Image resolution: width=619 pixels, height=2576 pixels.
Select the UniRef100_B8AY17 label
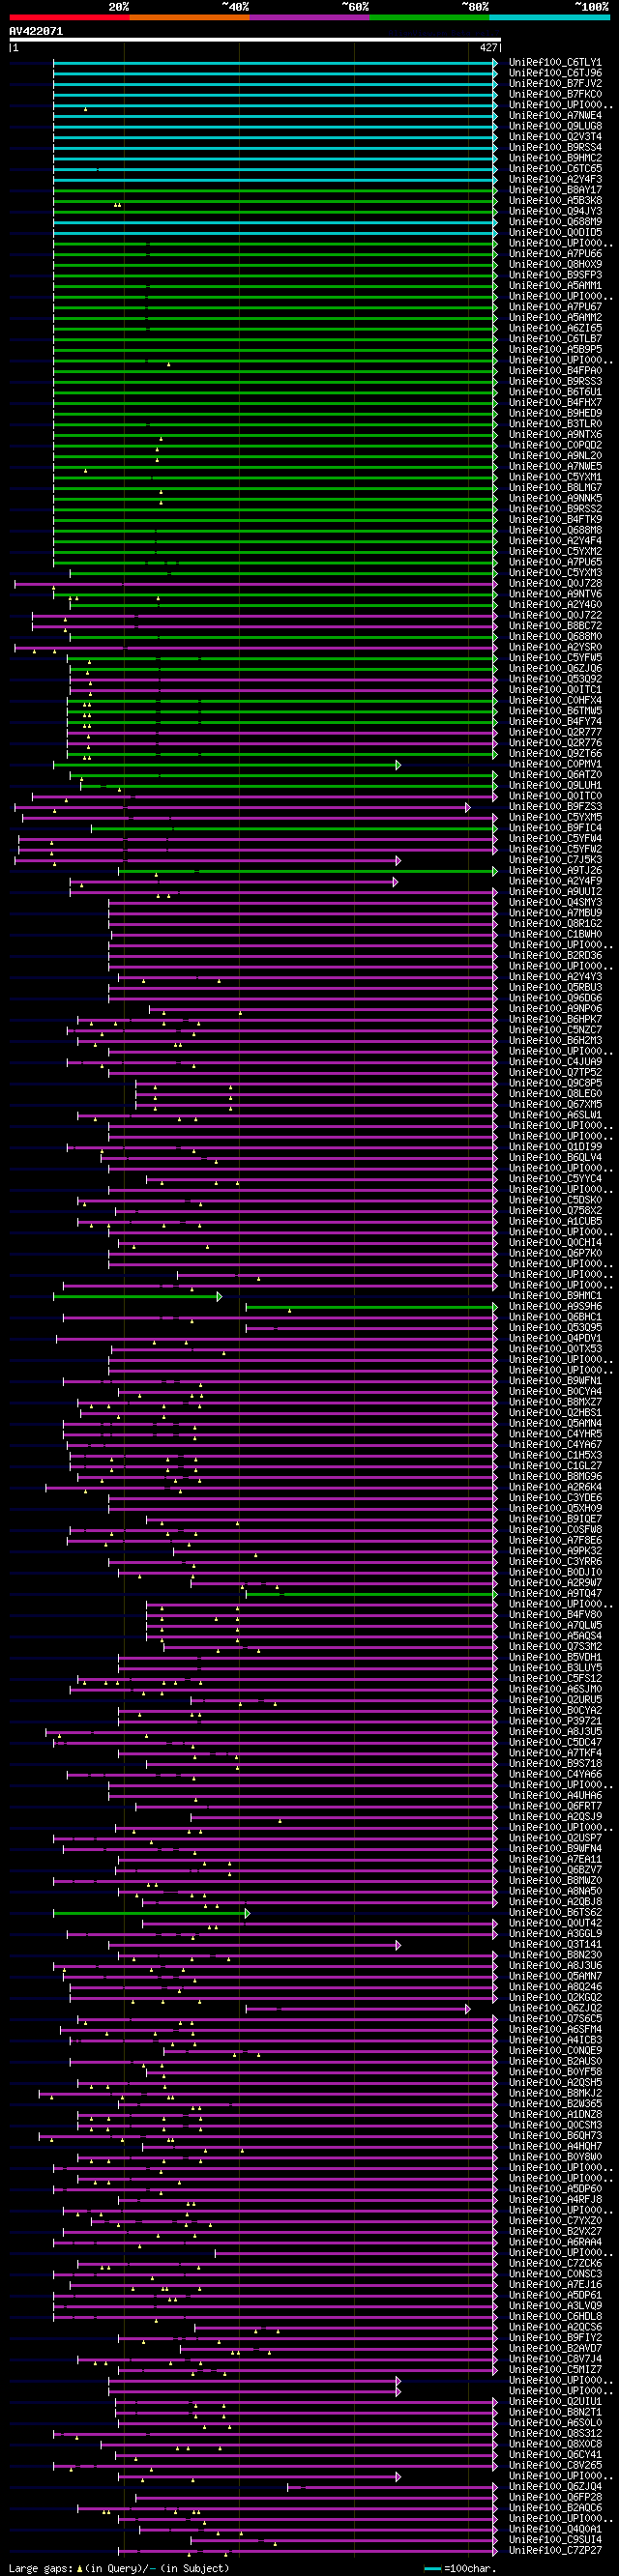[555, 190]
